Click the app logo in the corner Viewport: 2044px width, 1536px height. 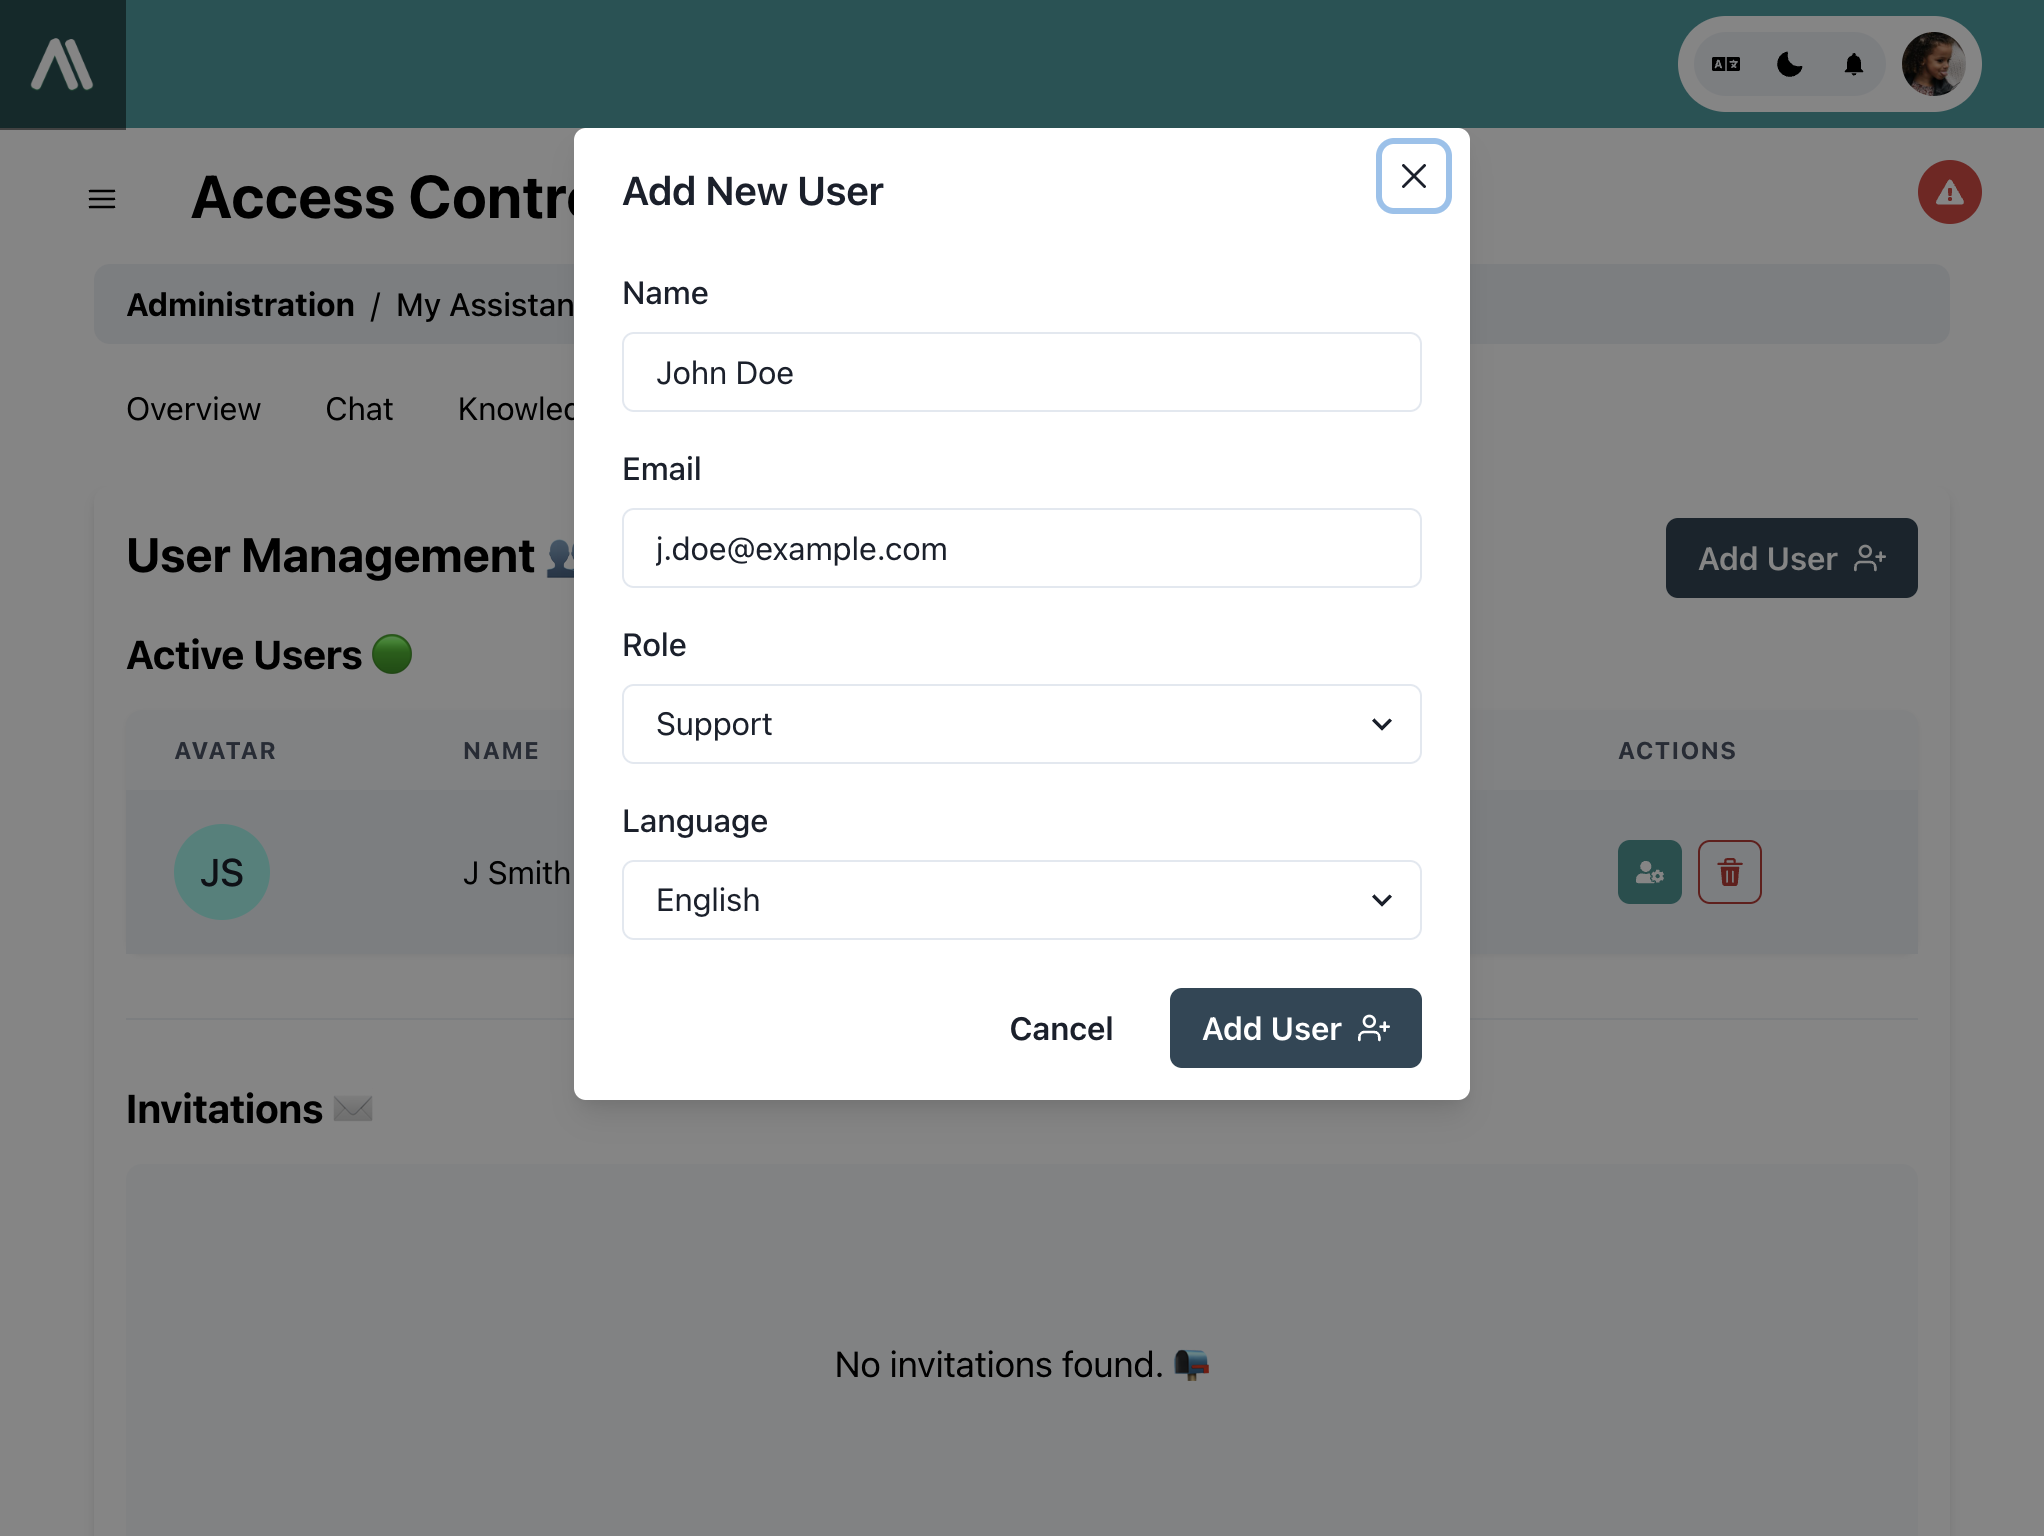tap(63, 63)
